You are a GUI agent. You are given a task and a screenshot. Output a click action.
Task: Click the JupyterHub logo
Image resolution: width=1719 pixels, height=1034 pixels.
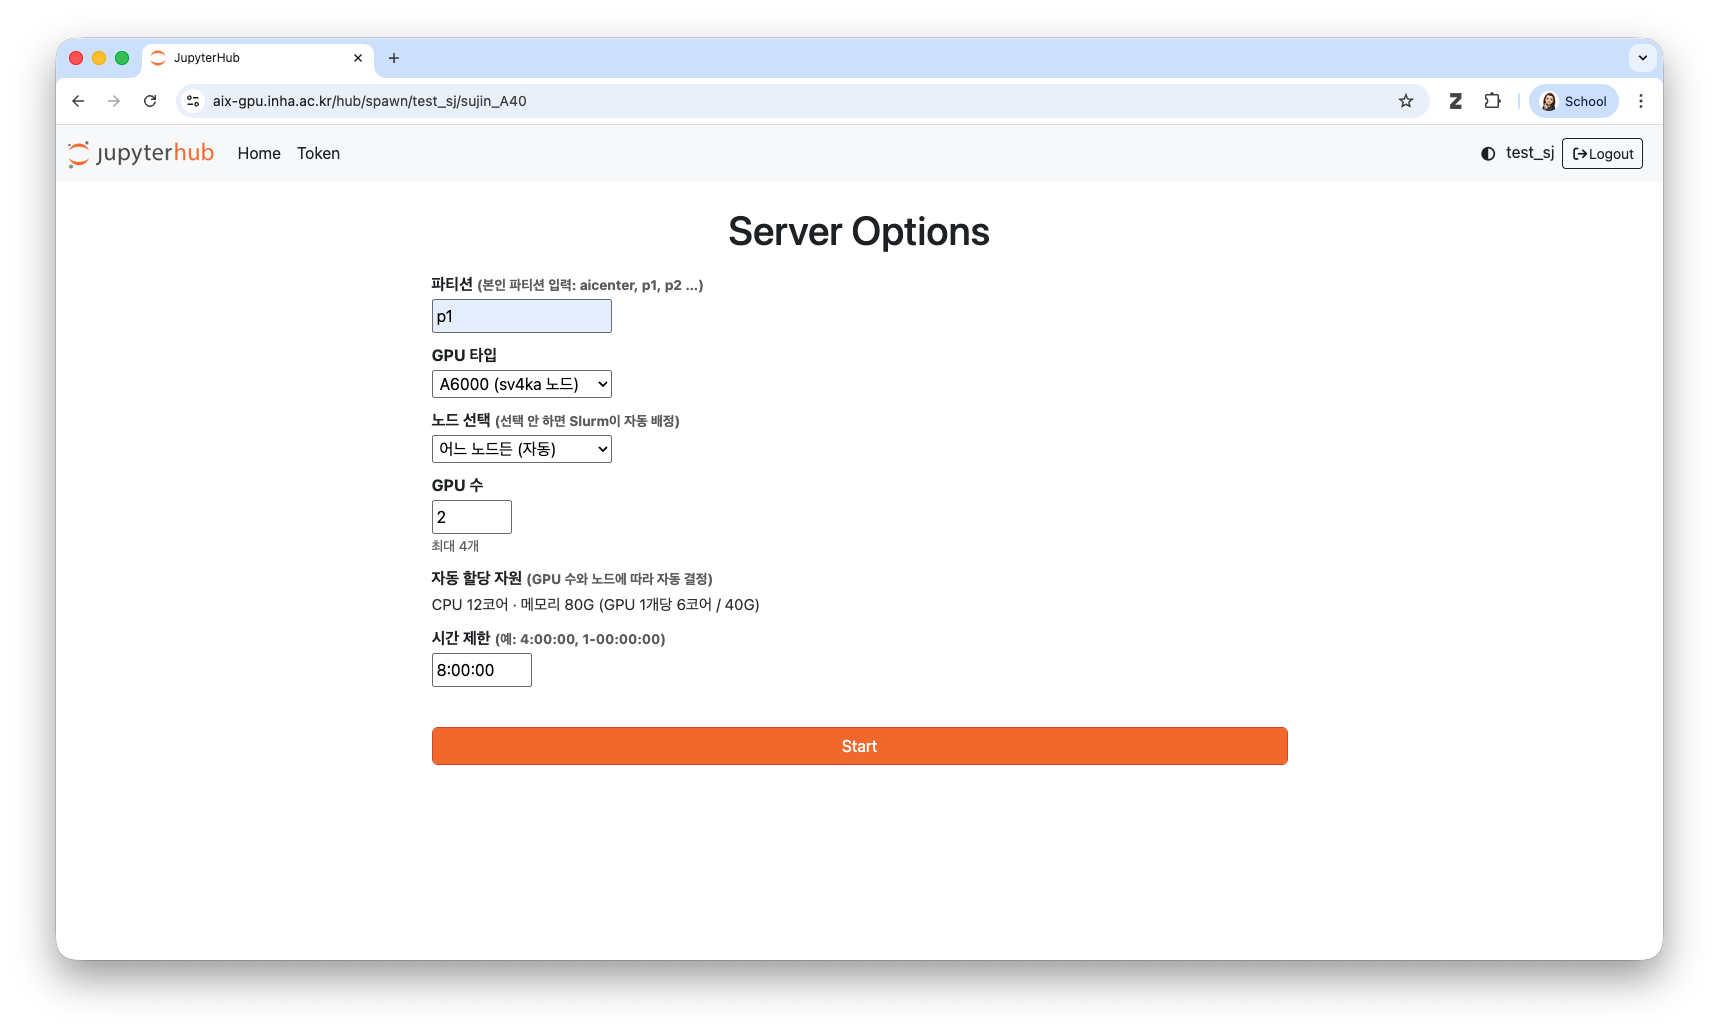[141, 153]
